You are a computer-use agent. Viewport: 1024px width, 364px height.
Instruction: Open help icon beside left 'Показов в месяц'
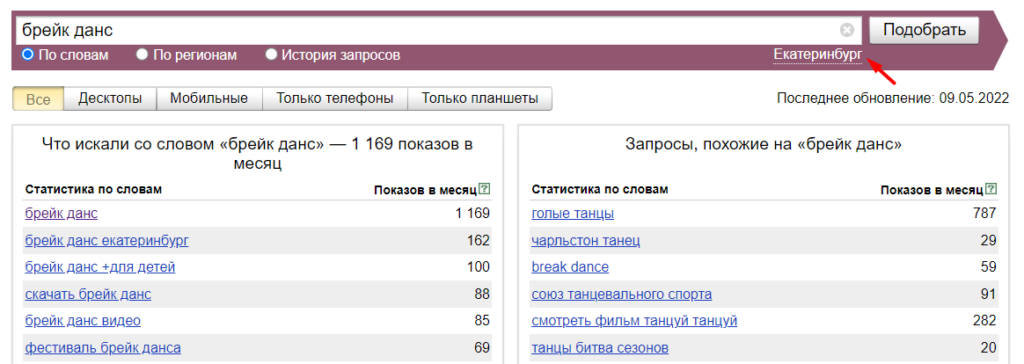[484, 189]
